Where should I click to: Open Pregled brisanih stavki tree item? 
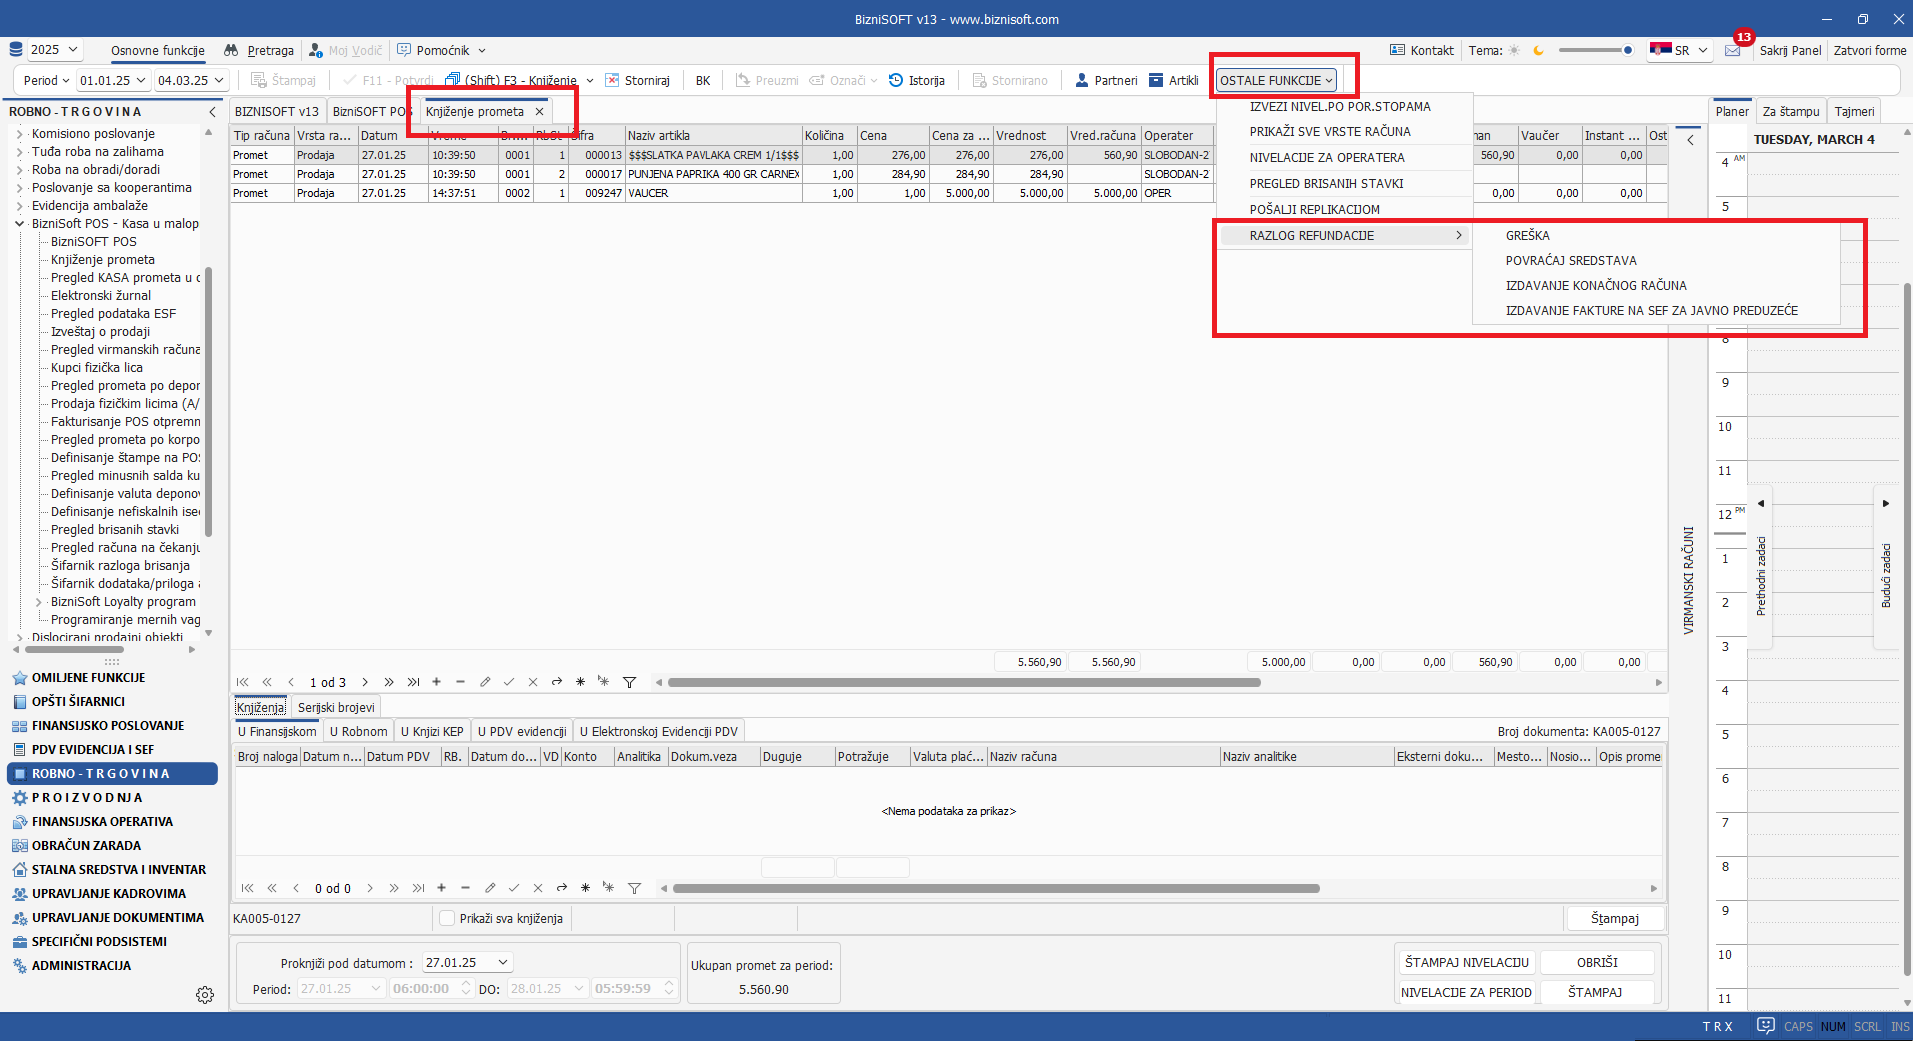pos(115,530)
